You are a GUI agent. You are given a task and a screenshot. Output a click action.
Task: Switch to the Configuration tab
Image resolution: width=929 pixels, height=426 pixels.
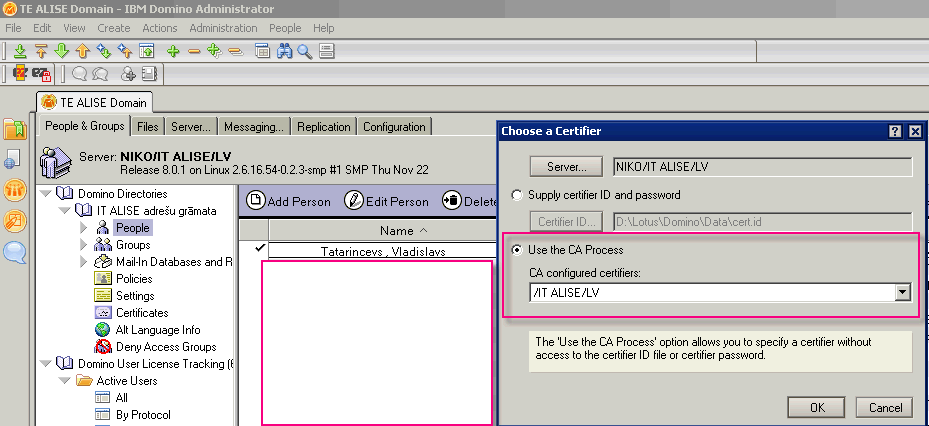(x=395, y=127)
